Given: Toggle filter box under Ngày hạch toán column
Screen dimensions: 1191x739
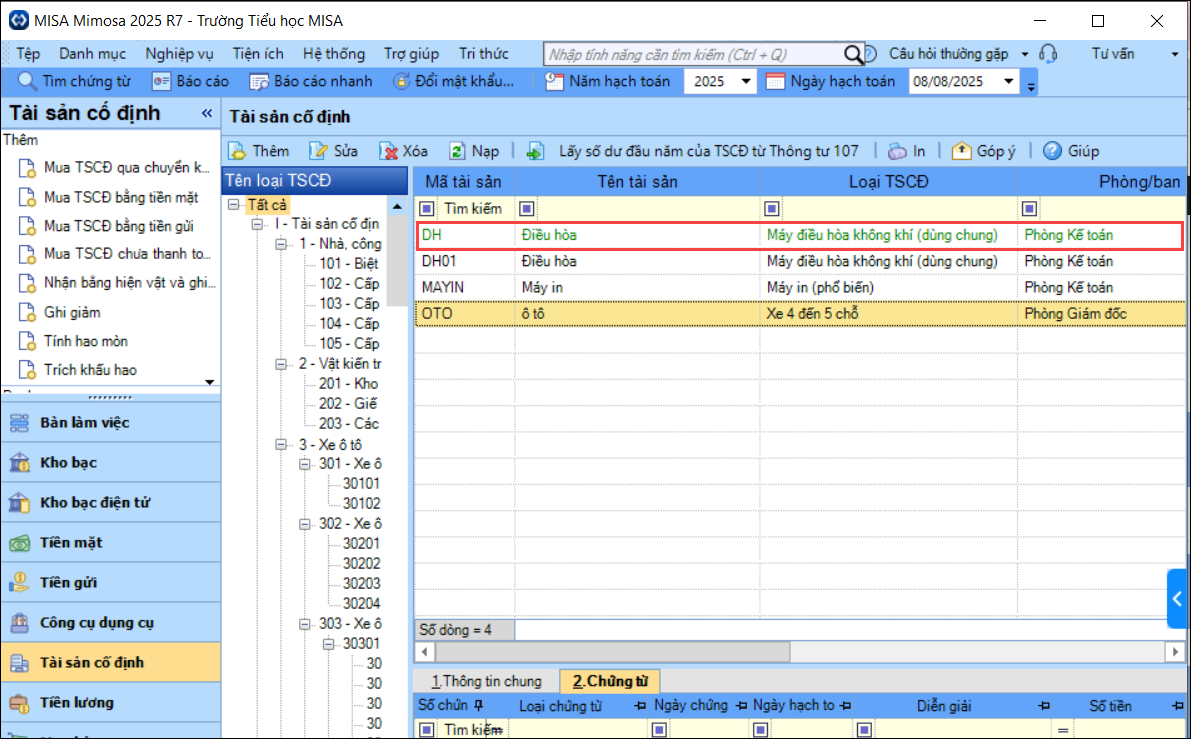Looking at the screenshot, I should coord(760,730).
